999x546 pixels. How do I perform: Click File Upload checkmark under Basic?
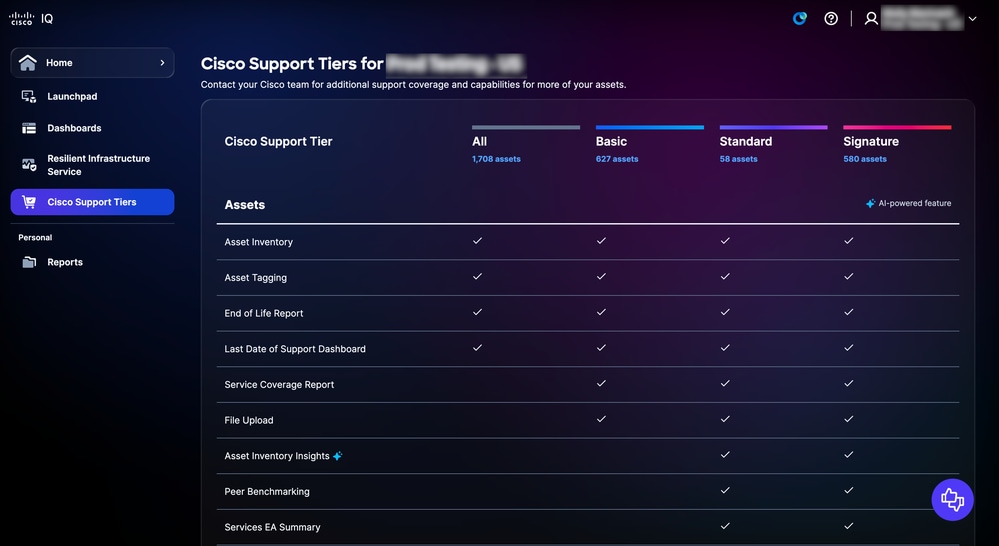click(601, 419)
